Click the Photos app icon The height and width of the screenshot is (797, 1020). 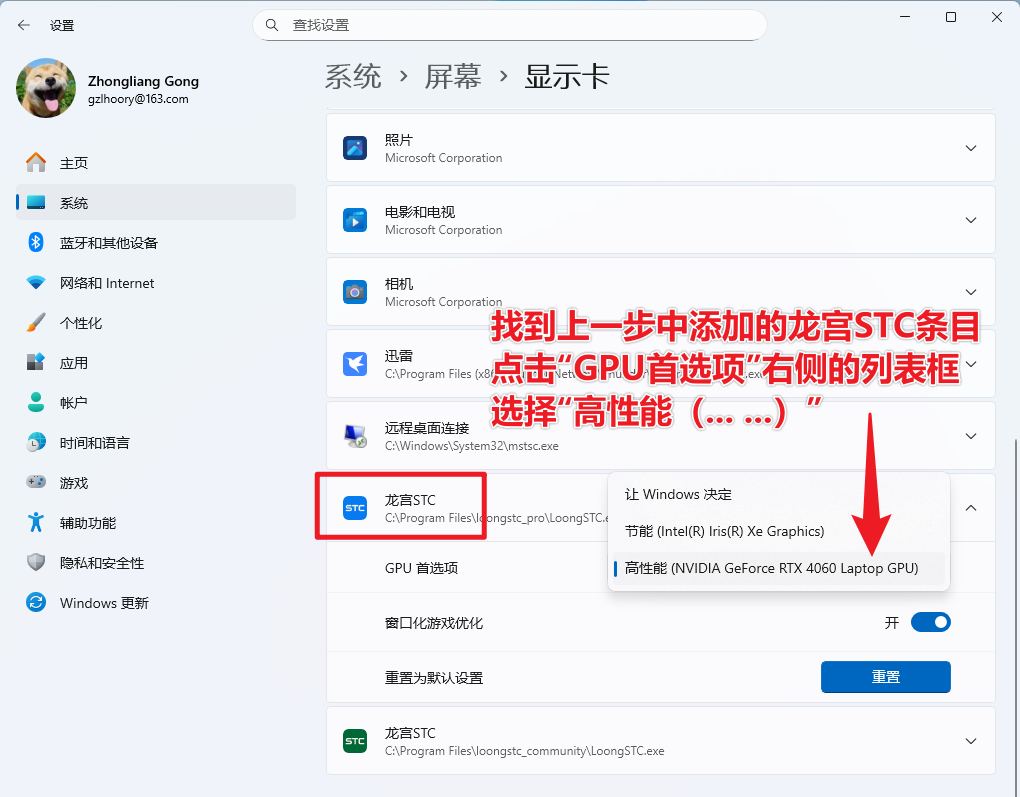point(355,148)
